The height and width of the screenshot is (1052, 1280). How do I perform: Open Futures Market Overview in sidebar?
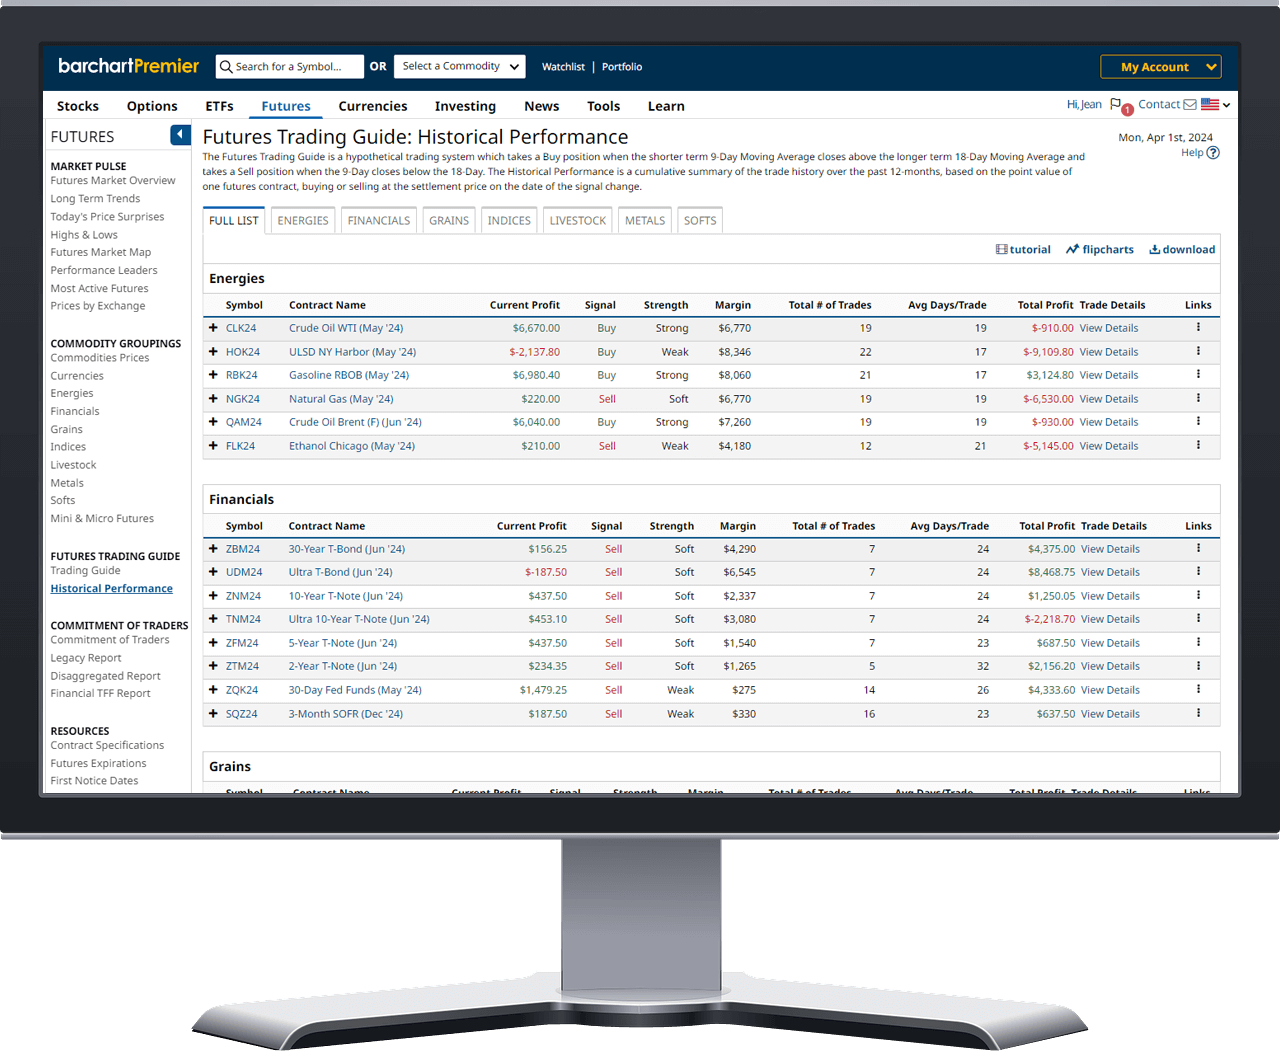[x=113, y=181]
